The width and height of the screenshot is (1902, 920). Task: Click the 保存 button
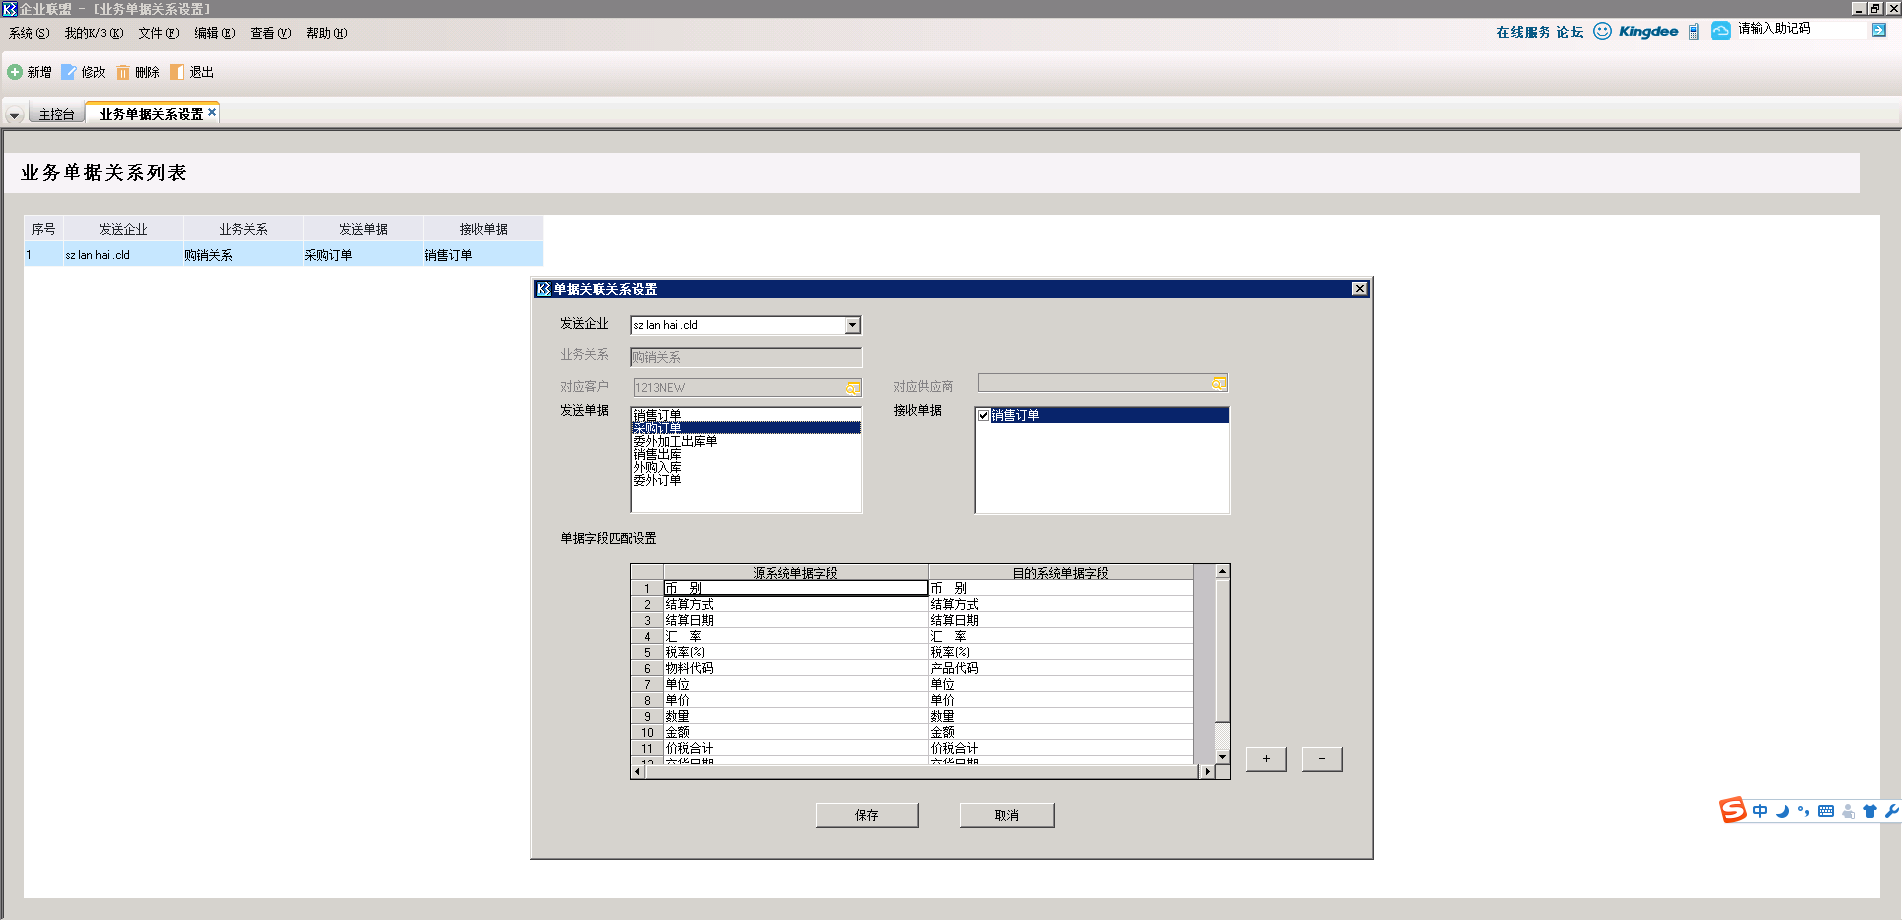(866, 815)
